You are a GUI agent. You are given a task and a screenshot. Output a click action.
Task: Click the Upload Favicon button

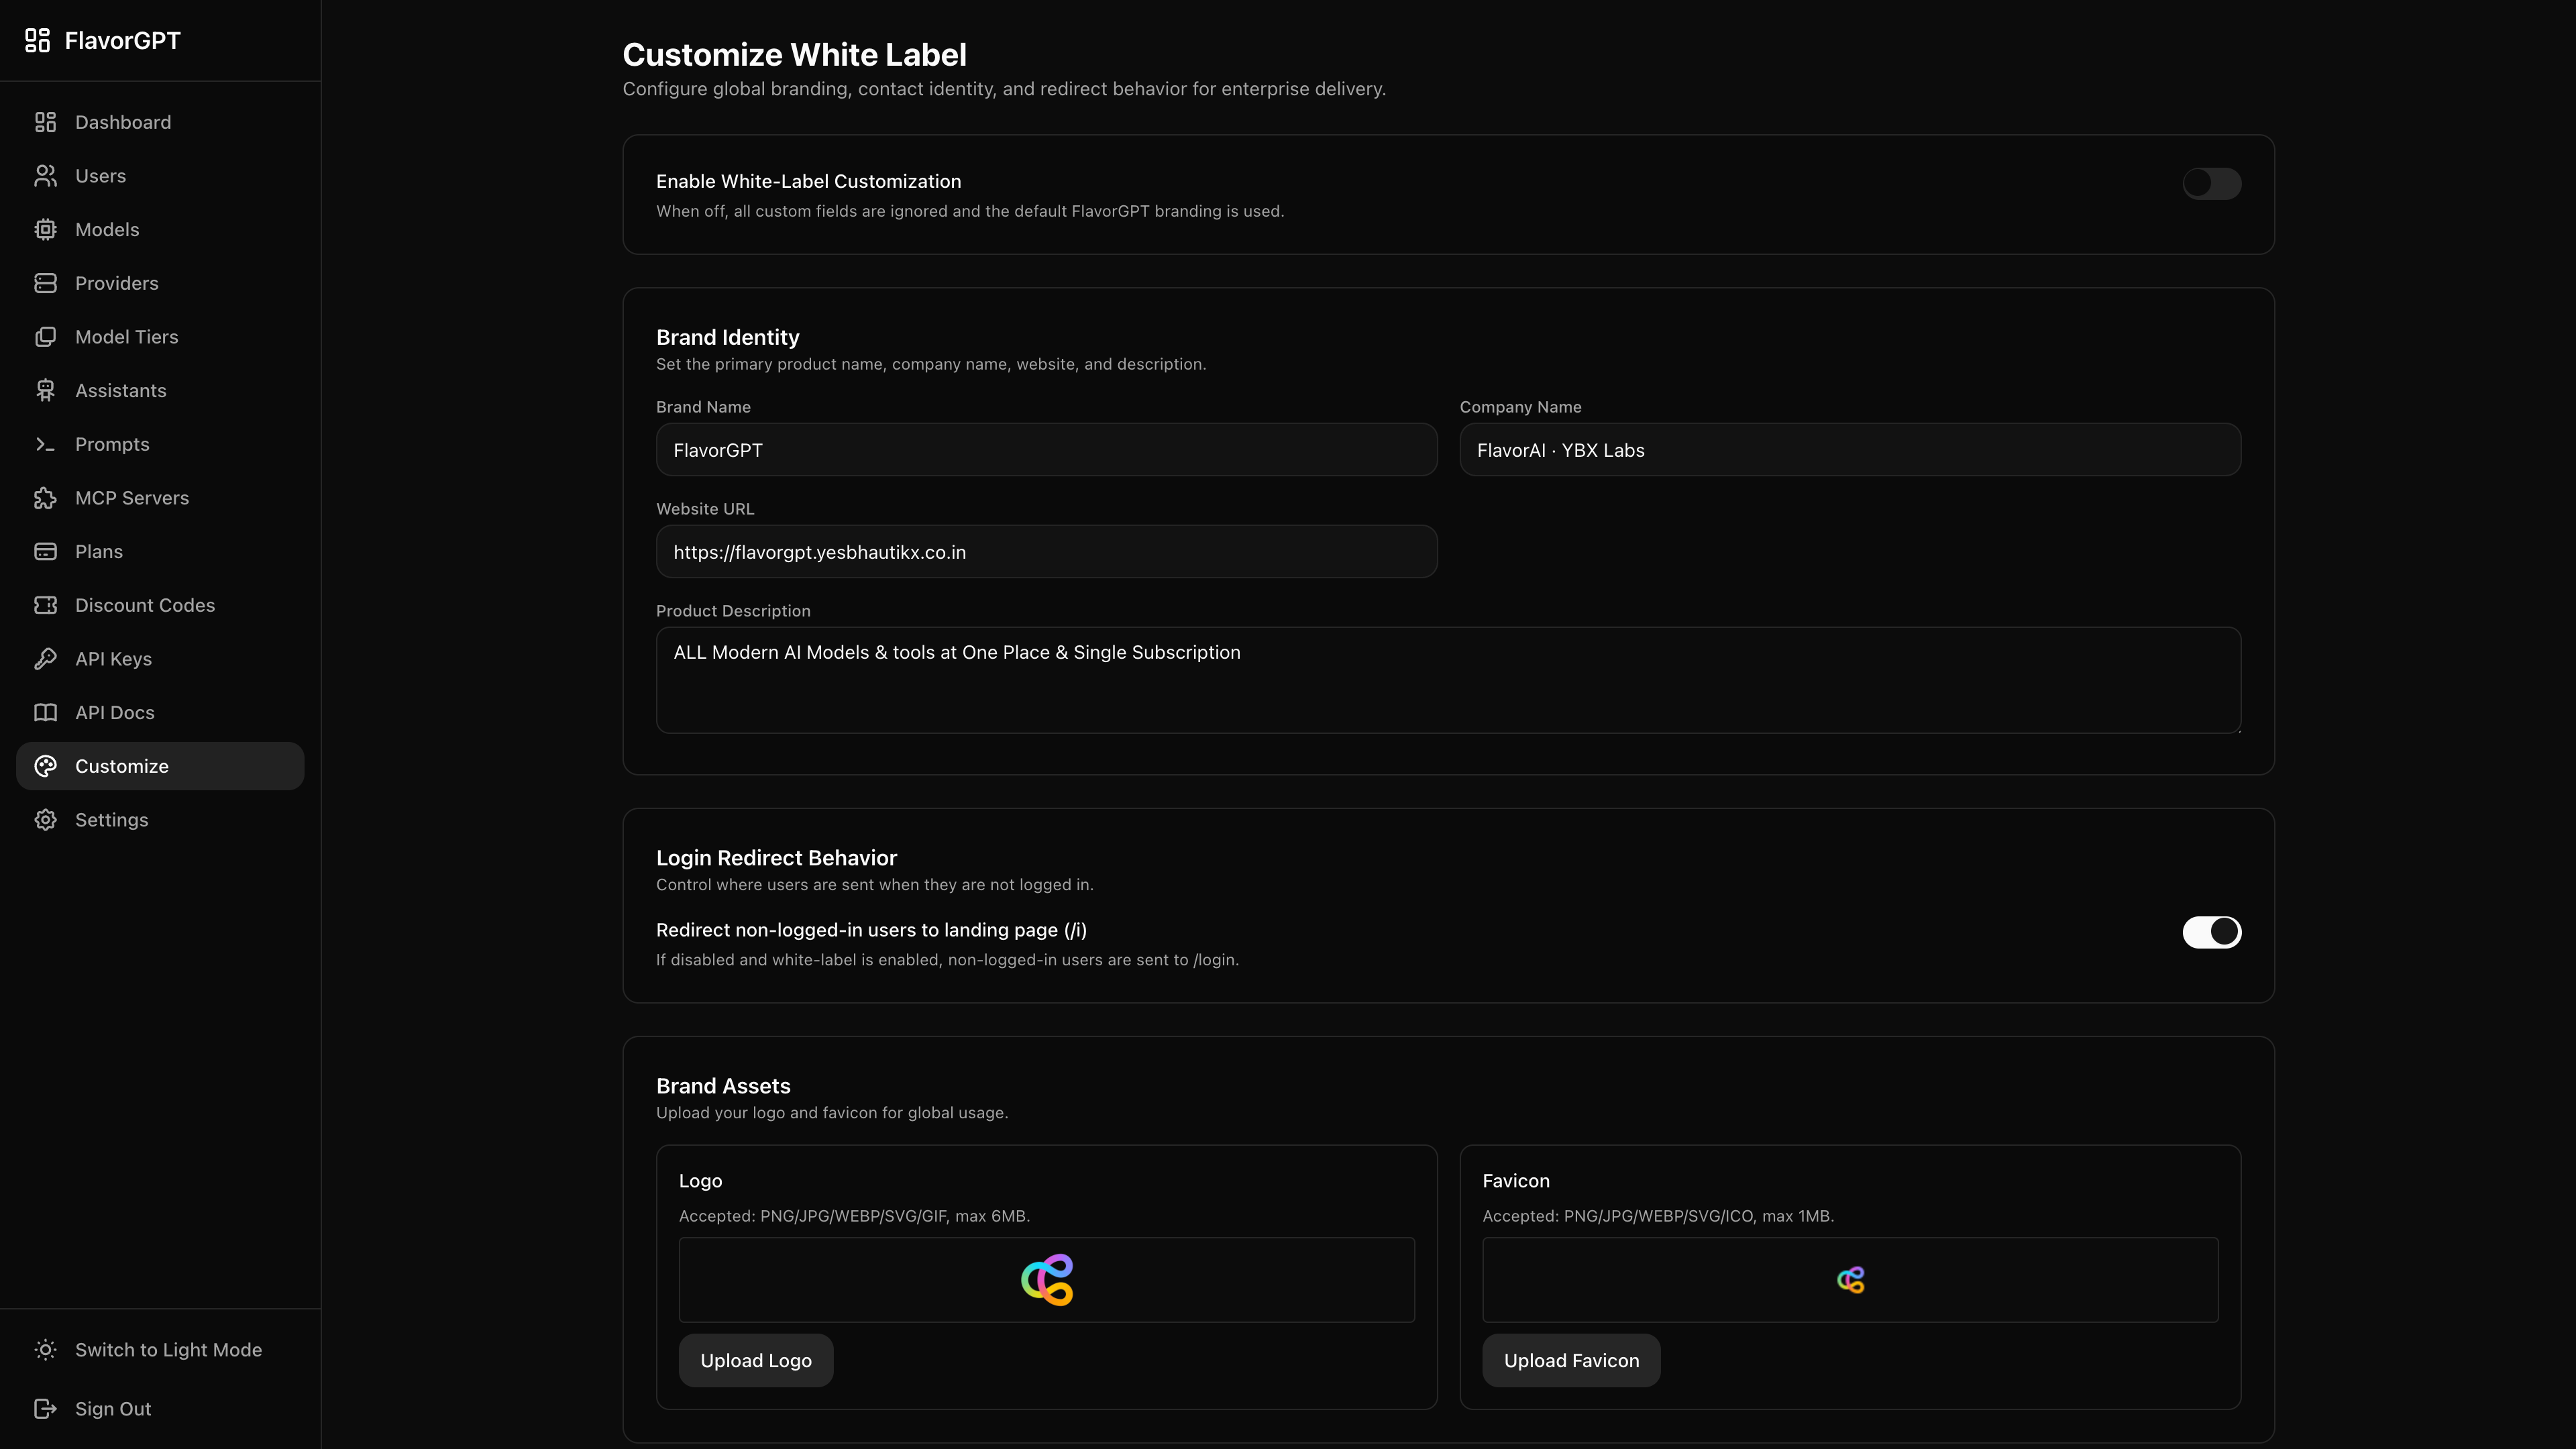click(x=1571, y=1361)
